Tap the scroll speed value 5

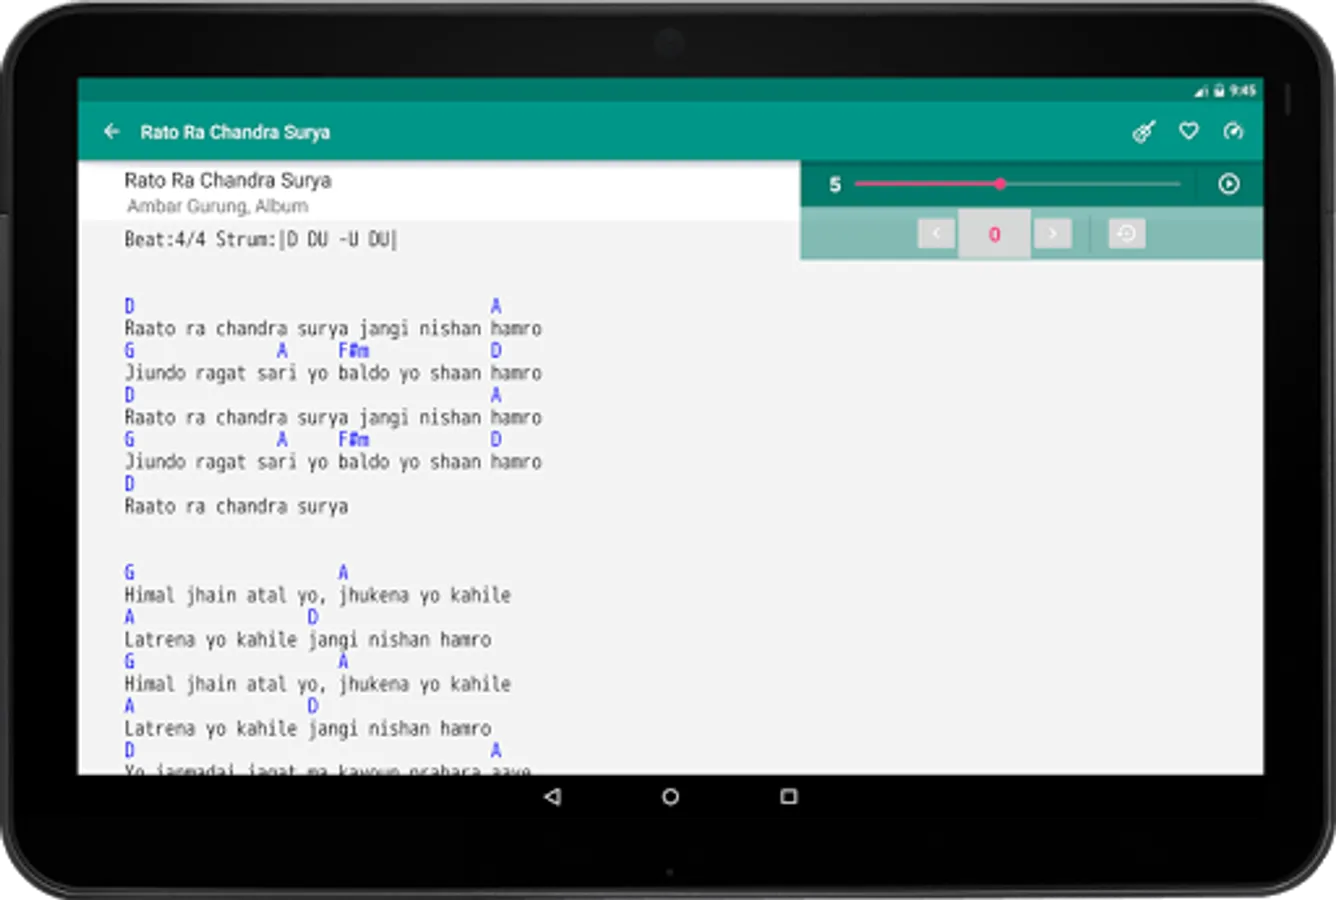[x=835, y=184]
